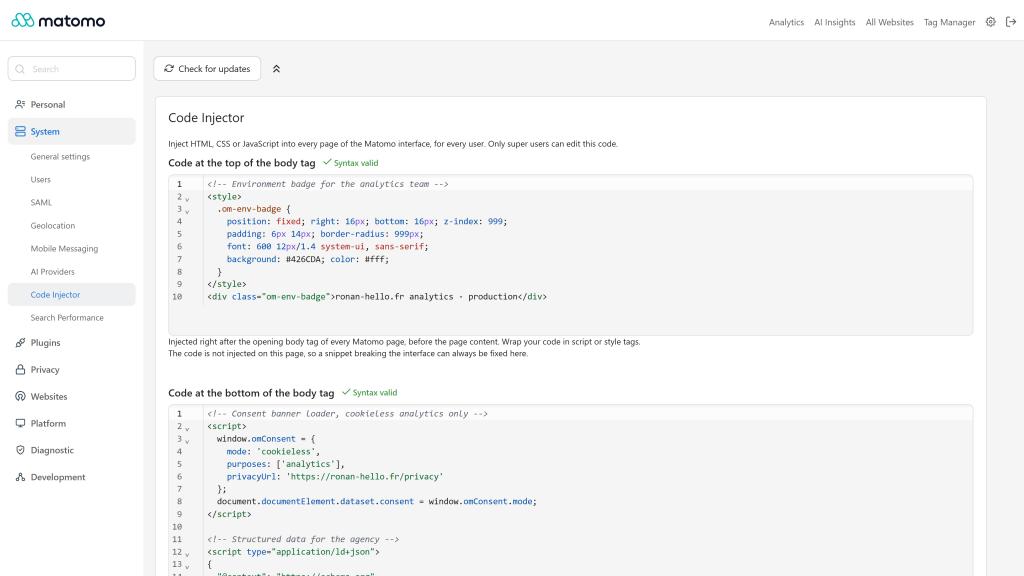Viewport: 1024px width, 576px height.
Task: Open the Users settings page
Action: (x=40, y=180)
